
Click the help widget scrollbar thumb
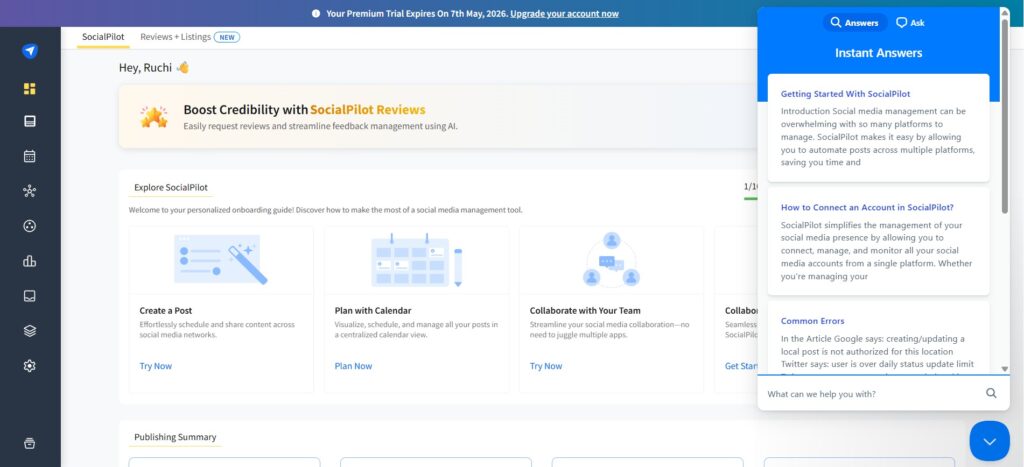pyautogui.click(x=1004, y=118)
